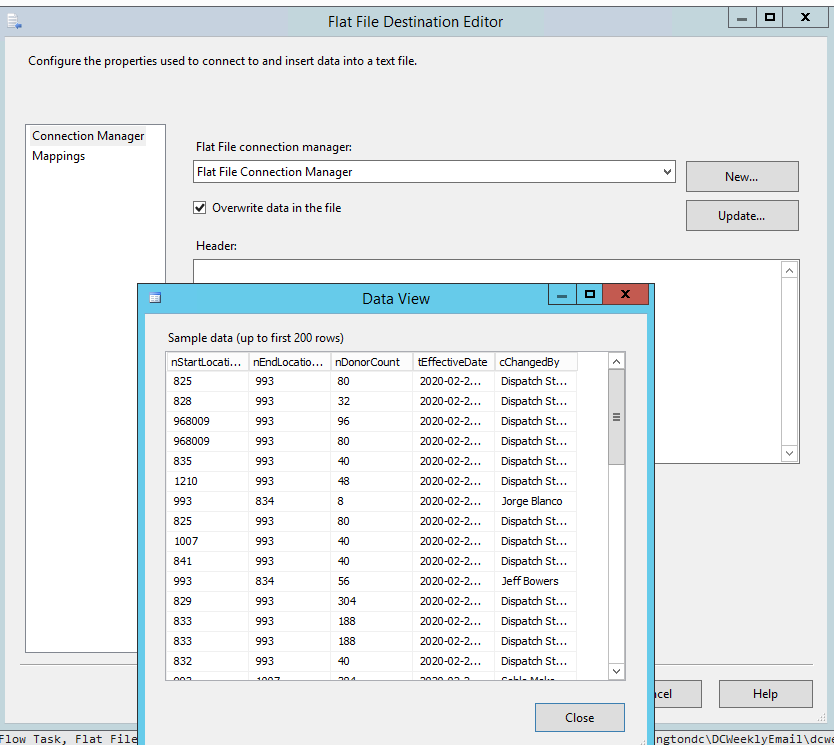834x745 pixels.
Task: Click the Data View window title icon
Action: coord(155,297)
